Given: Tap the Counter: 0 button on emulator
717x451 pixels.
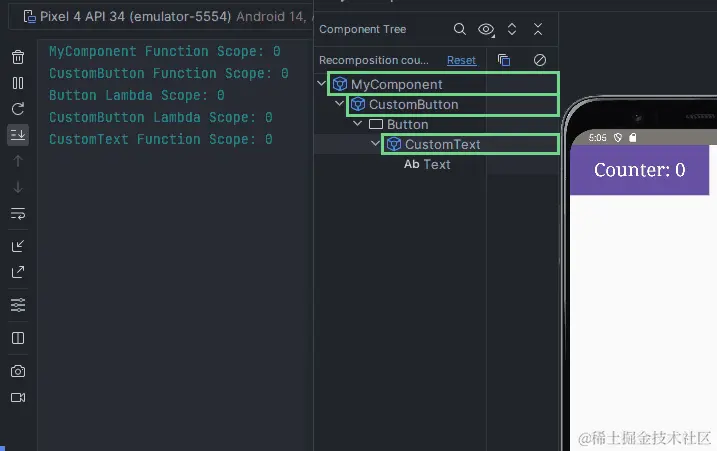Looking at the screenshot, I should point(639,170).
